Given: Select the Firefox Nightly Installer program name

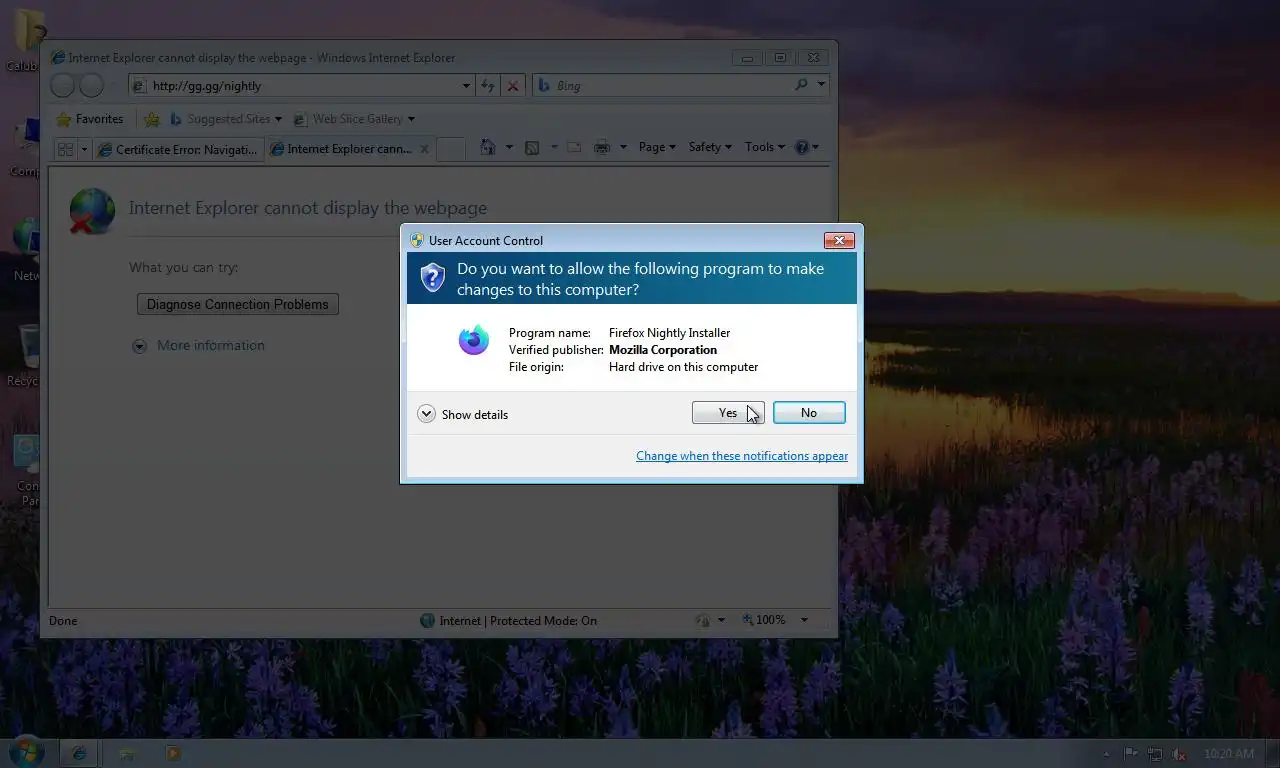Looking at the screenshot, I should (669, 333).
